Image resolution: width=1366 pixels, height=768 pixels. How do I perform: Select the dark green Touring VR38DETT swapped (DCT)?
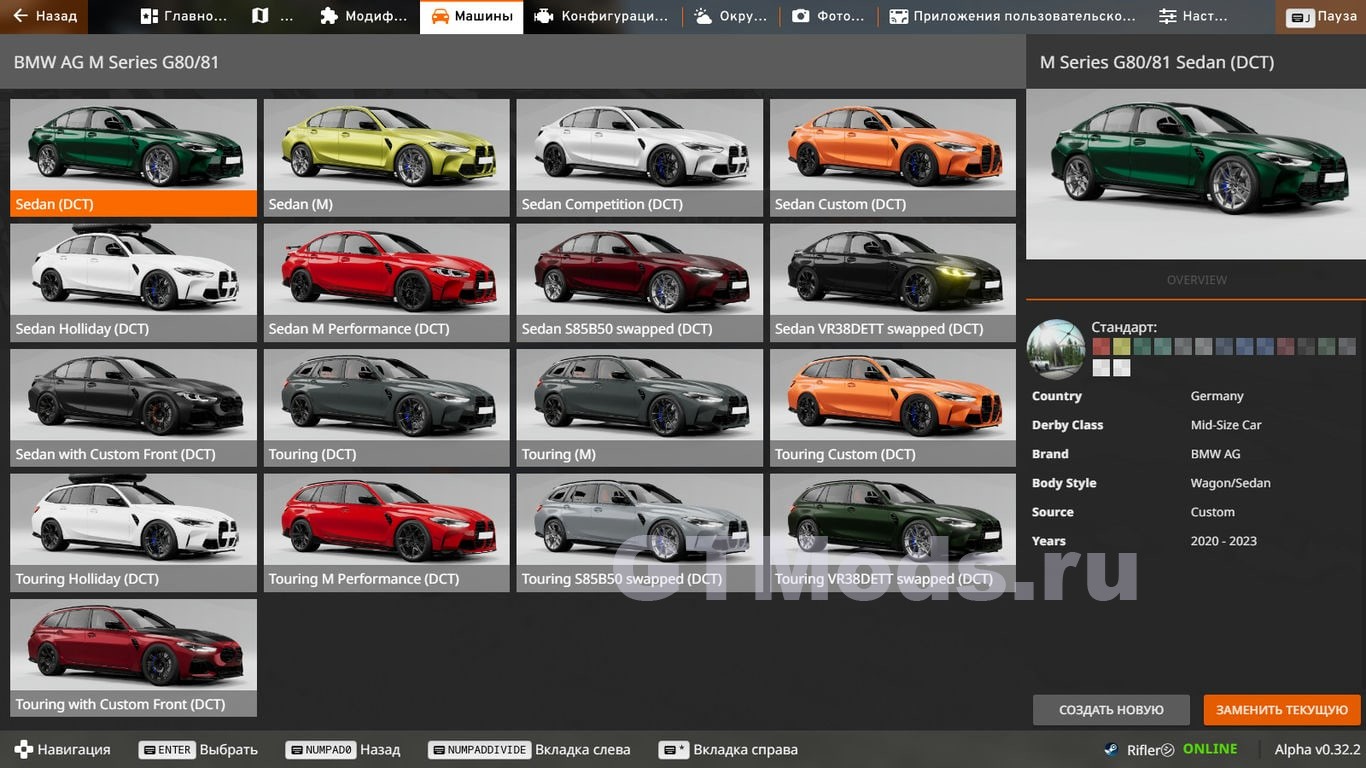click(x=893, y=533)
